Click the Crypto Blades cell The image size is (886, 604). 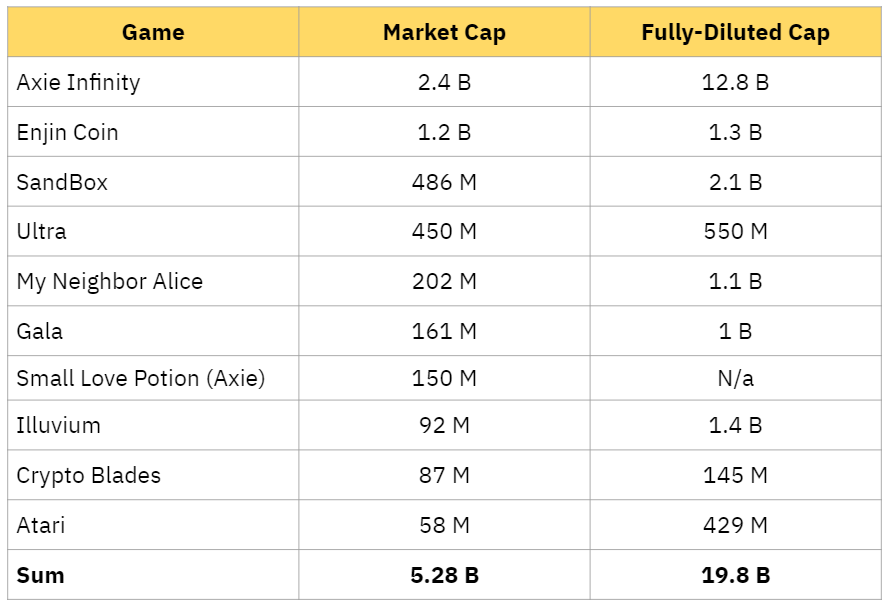pyautogui.click(x=88, y=476)
